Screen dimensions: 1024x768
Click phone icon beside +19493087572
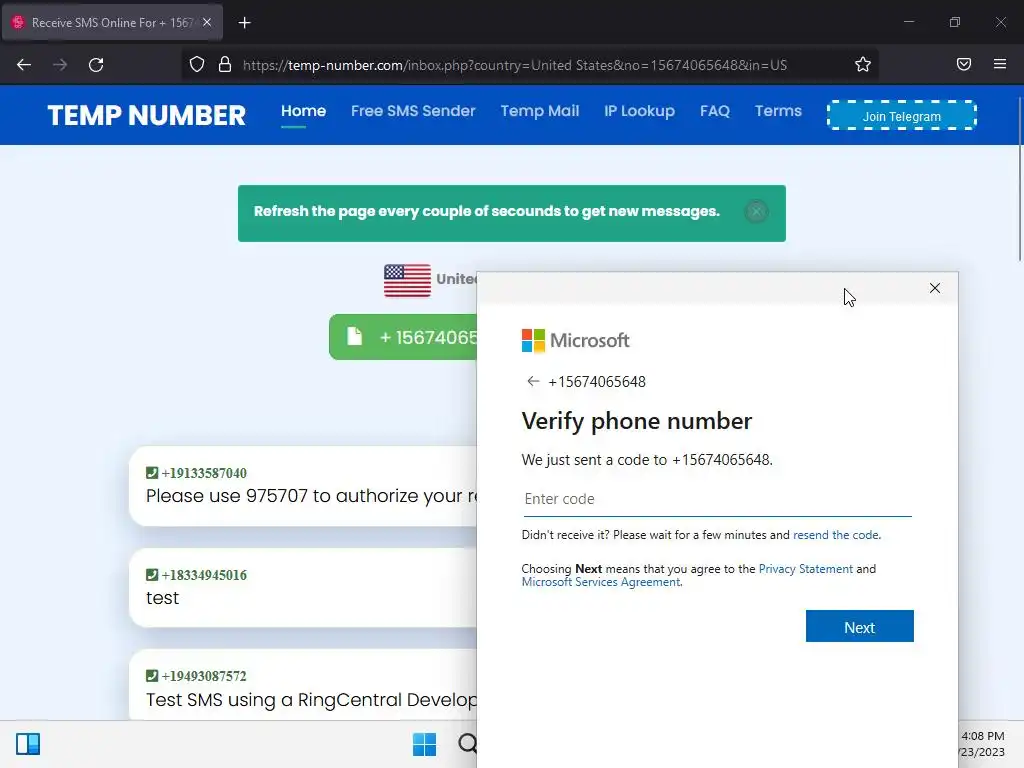coord(152,676)
